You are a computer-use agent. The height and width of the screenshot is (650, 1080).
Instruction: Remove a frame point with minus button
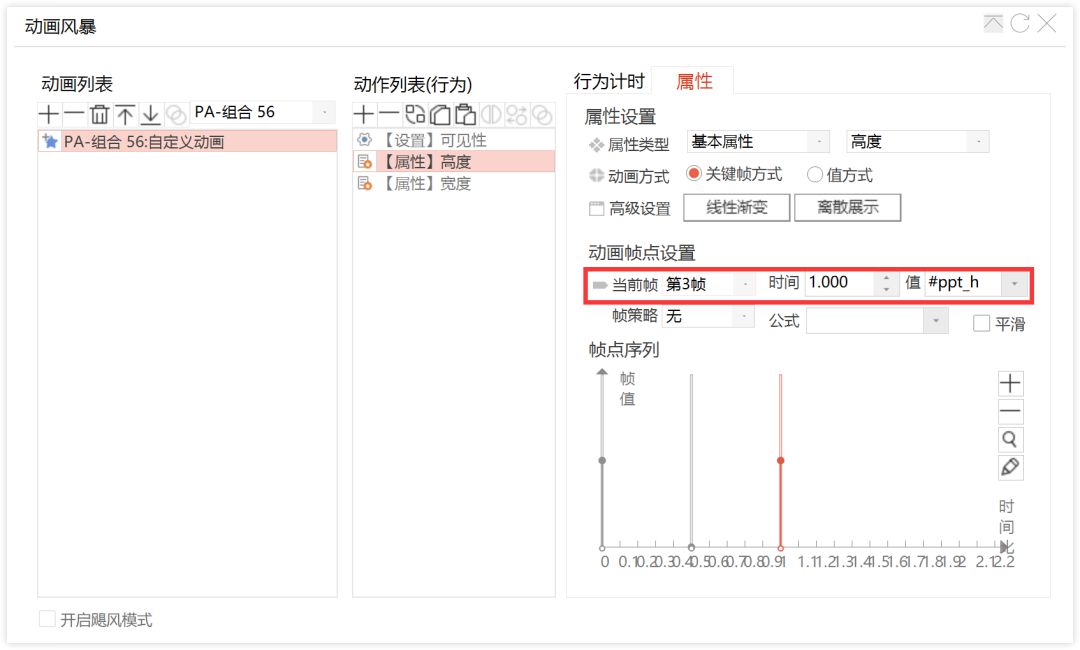pos(1010,412)
